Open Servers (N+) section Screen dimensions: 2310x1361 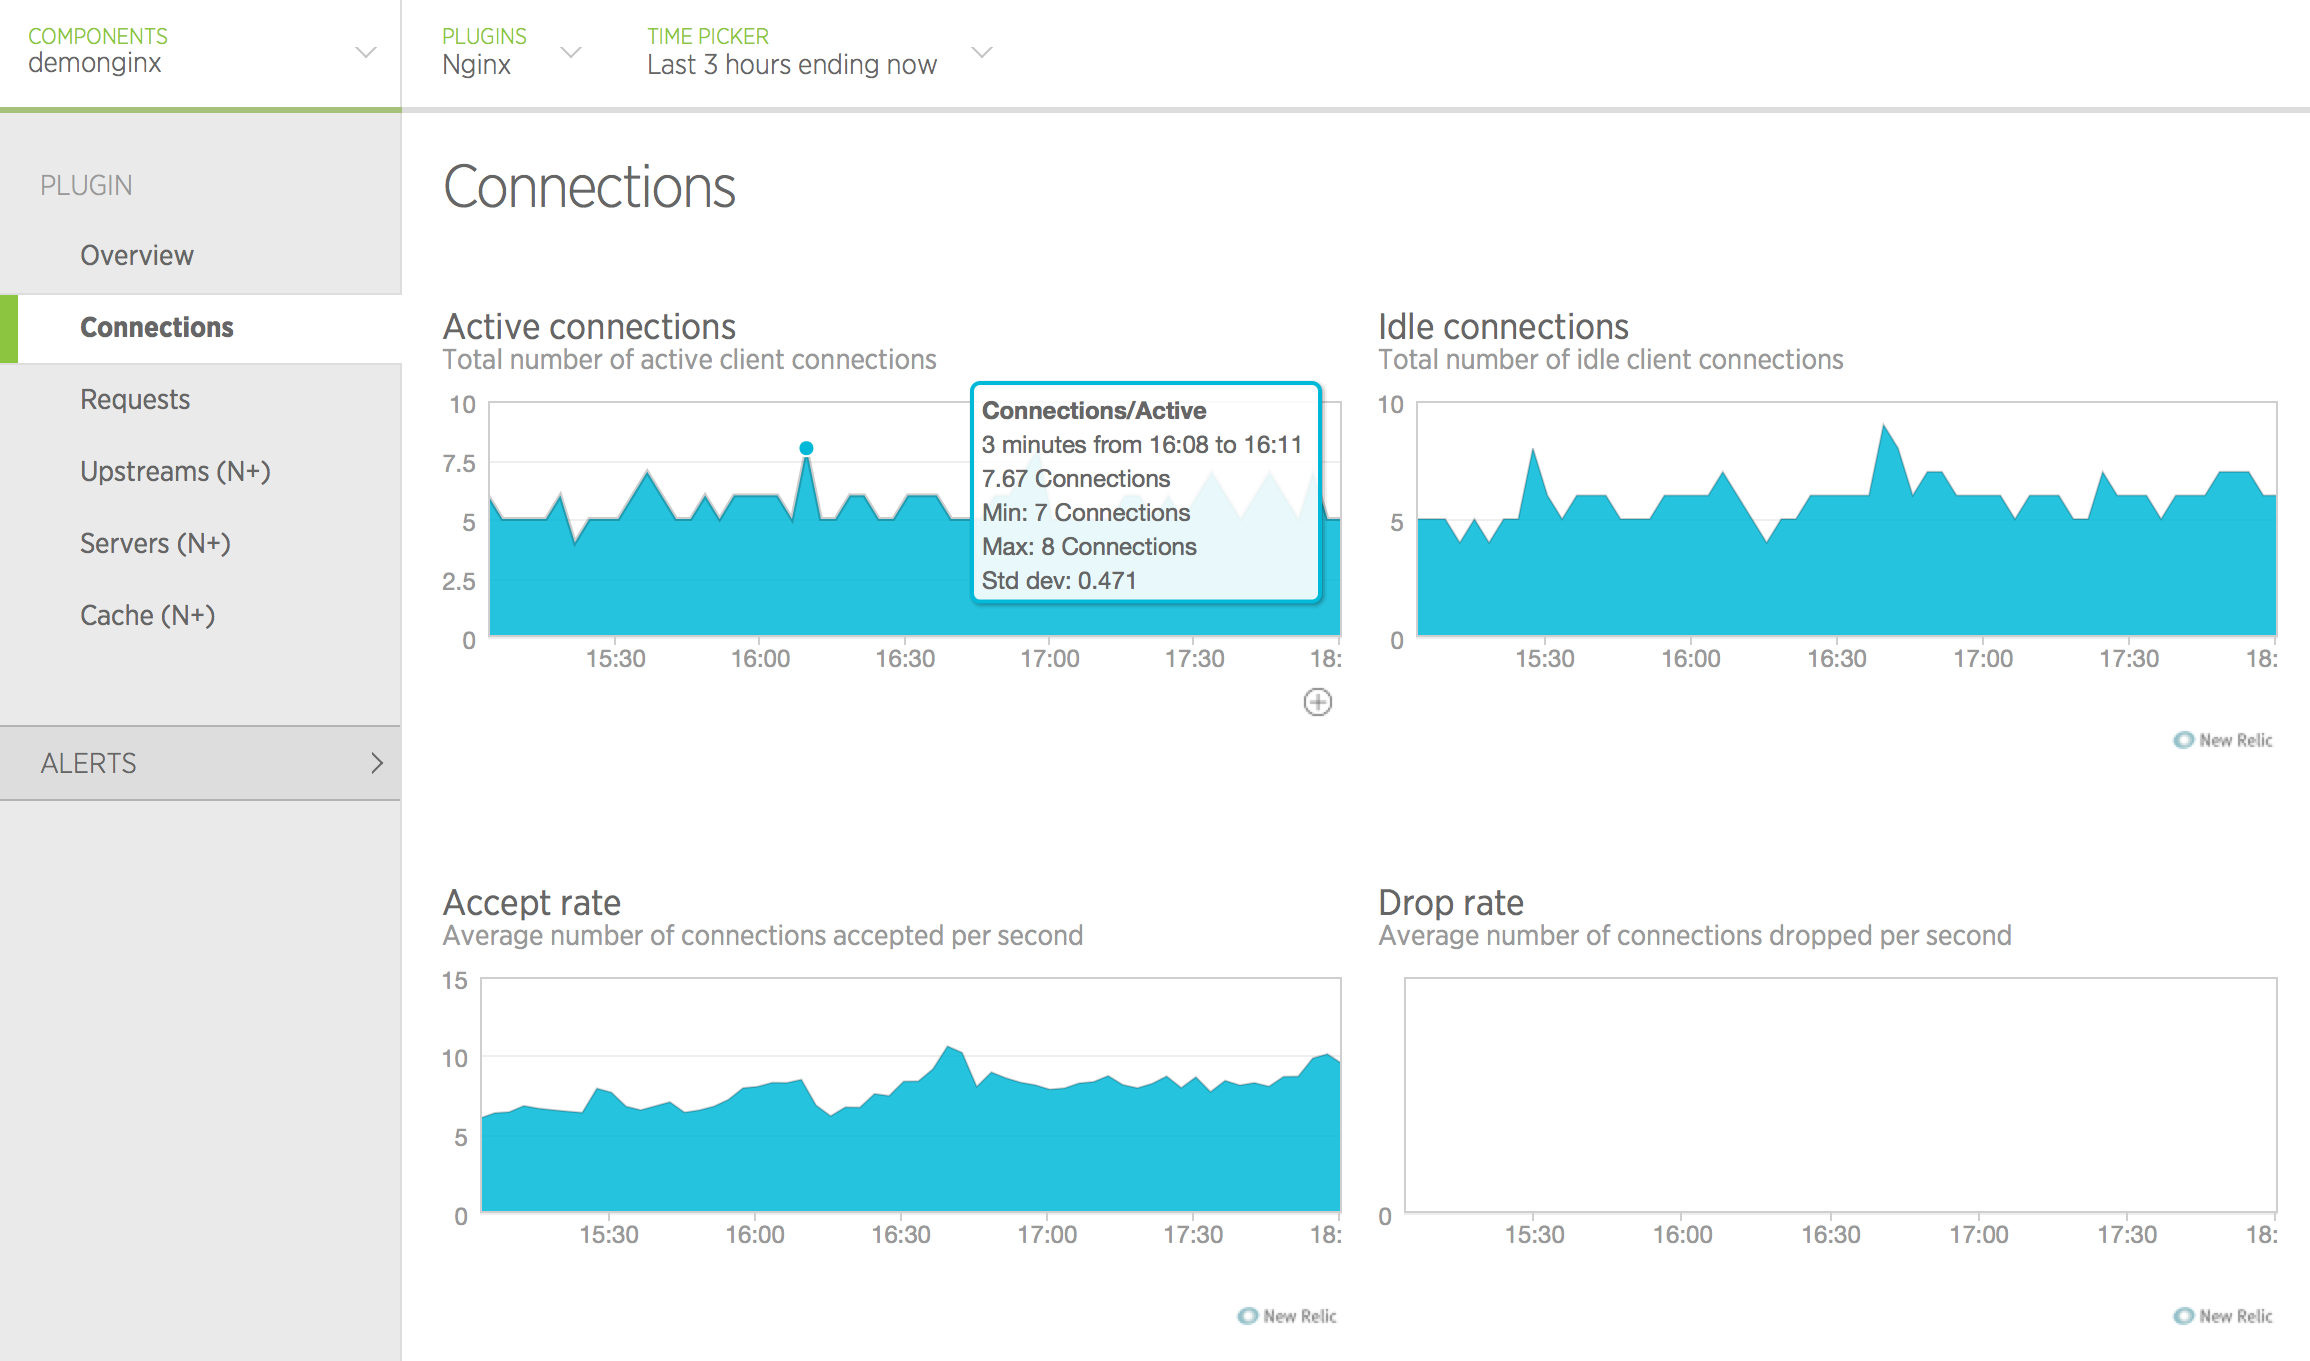155,543
